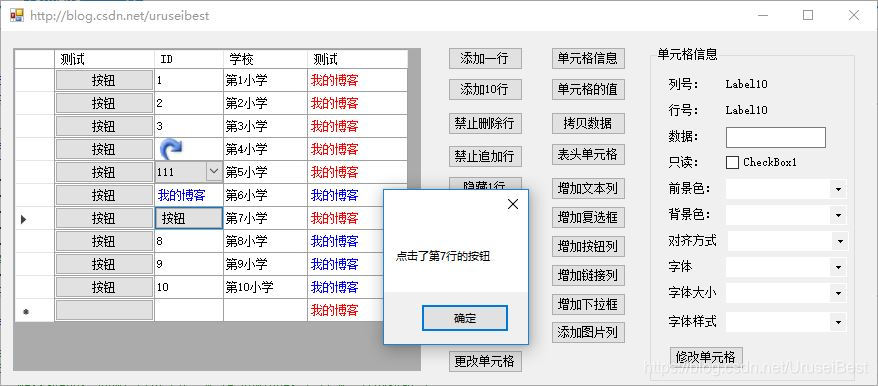The image size is (878, 386).
Task: Close the message box with the X
Action: pyautogui.click(x=512, y=204)
